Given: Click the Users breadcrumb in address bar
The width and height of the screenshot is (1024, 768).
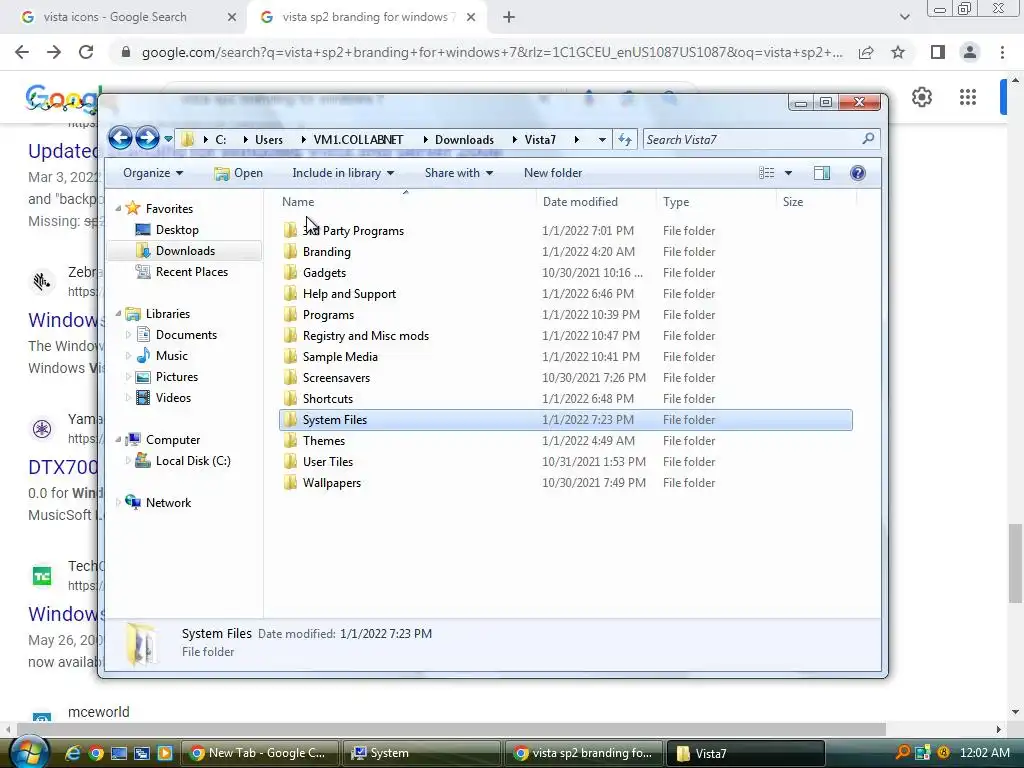Looking at the screenshot, I should (268, 140).
